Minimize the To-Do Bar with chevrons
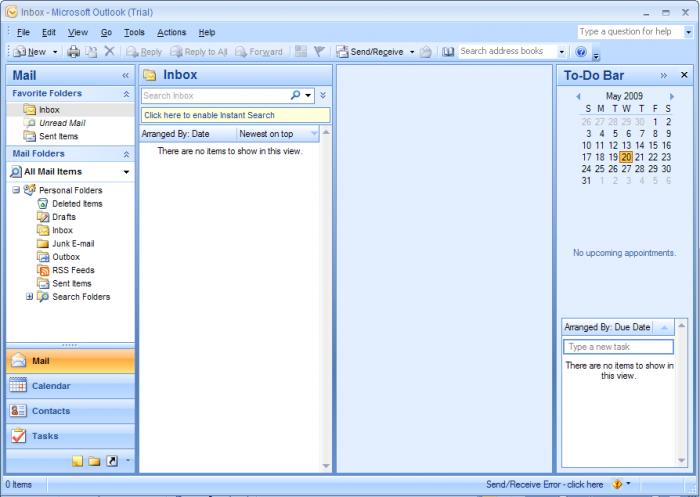The width and height of the screenshot is (700, 497). click(664, 75)
